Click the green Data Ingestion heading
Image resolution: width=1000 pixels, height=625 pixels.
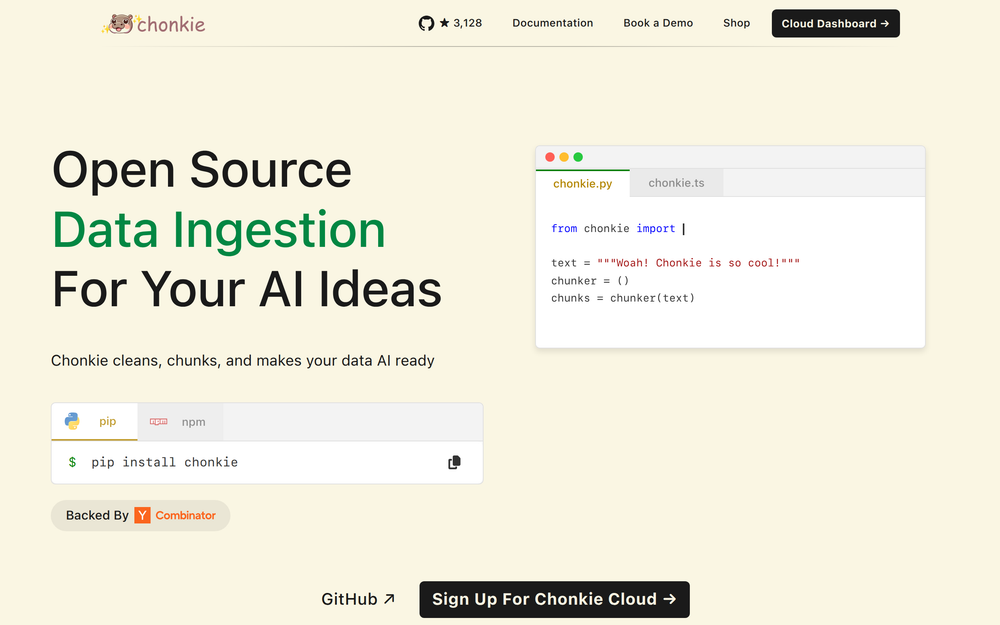tap(219, 230)
